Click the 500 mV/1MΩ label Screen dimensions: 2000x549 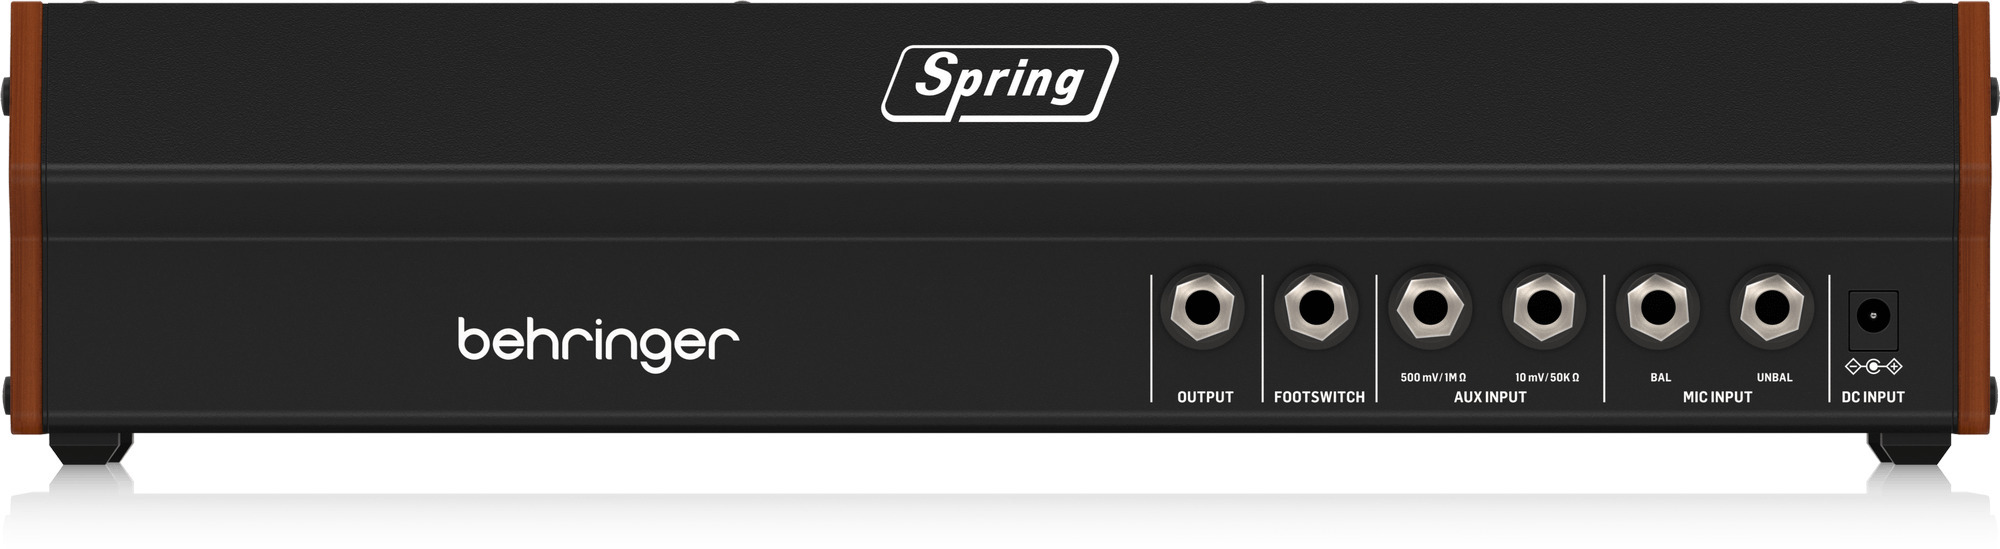point(1433,377)
